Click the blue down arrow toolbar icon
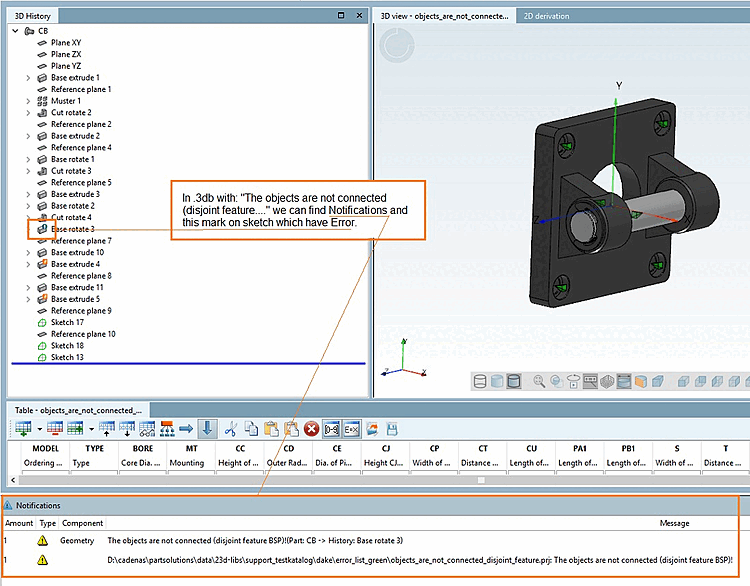Viewport: 750px width, 586px height. click(x=206, y=428)
